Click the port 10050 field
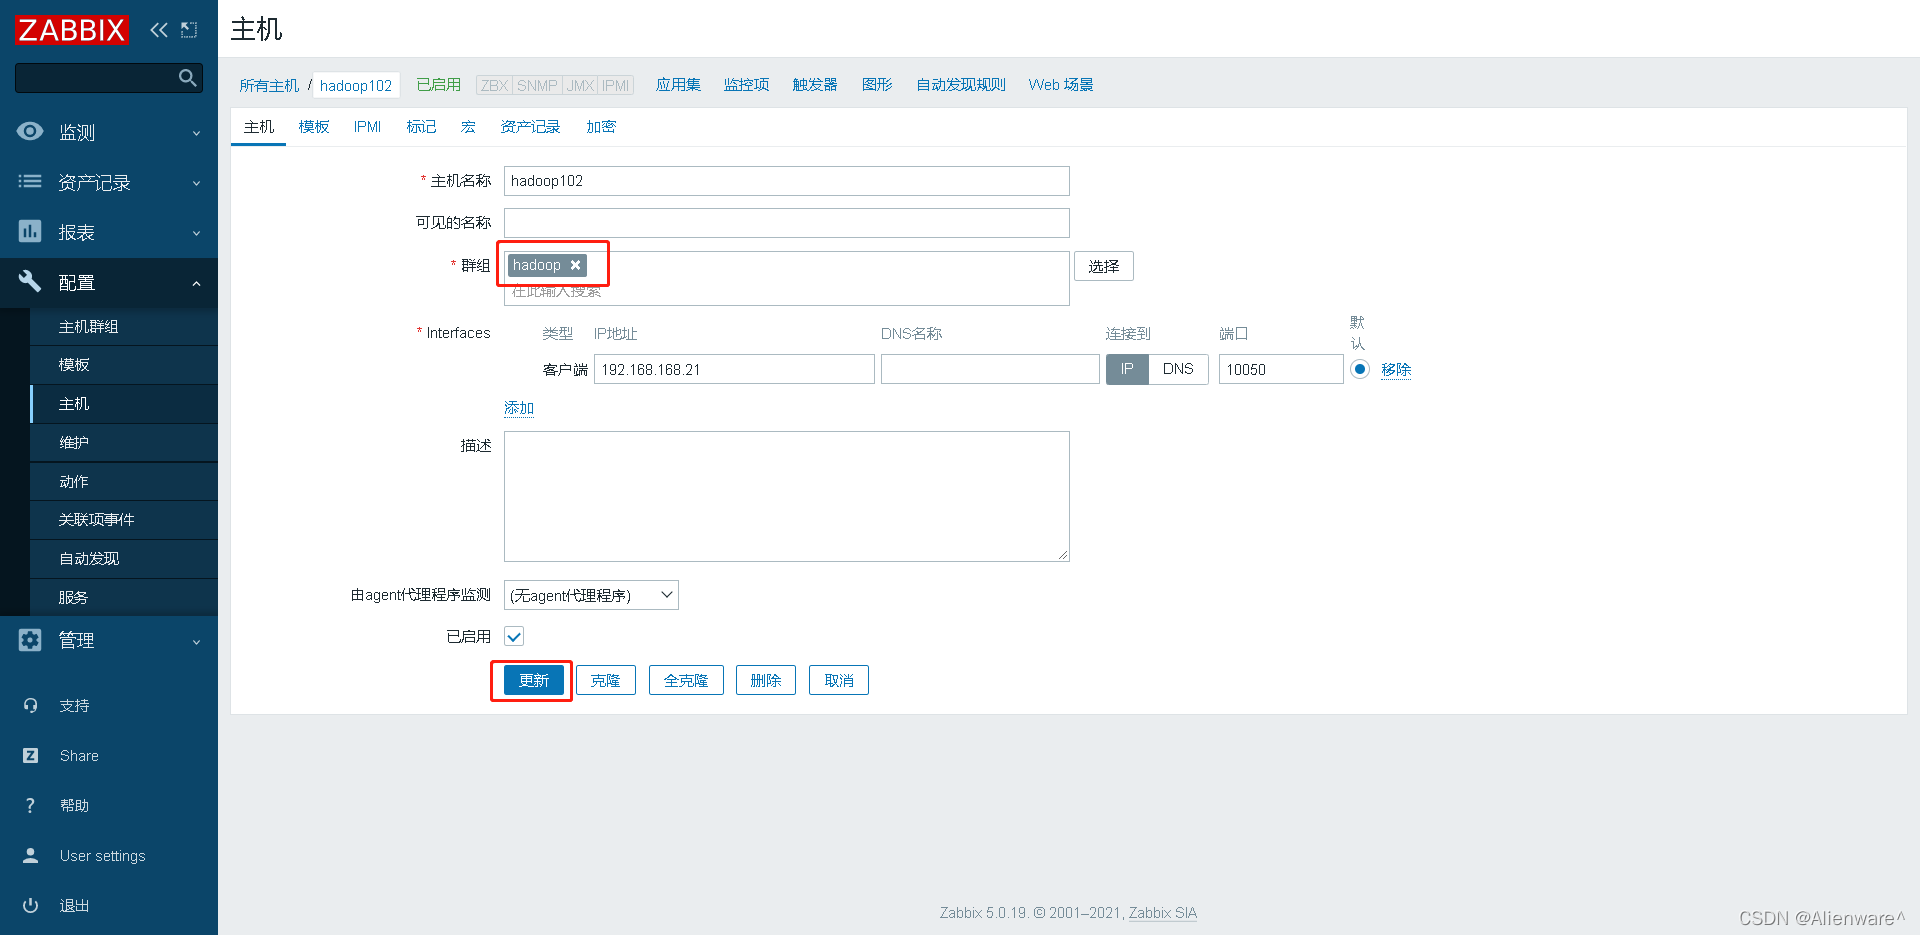This screenshot has width=1920, height=935. pos(1281,369)
